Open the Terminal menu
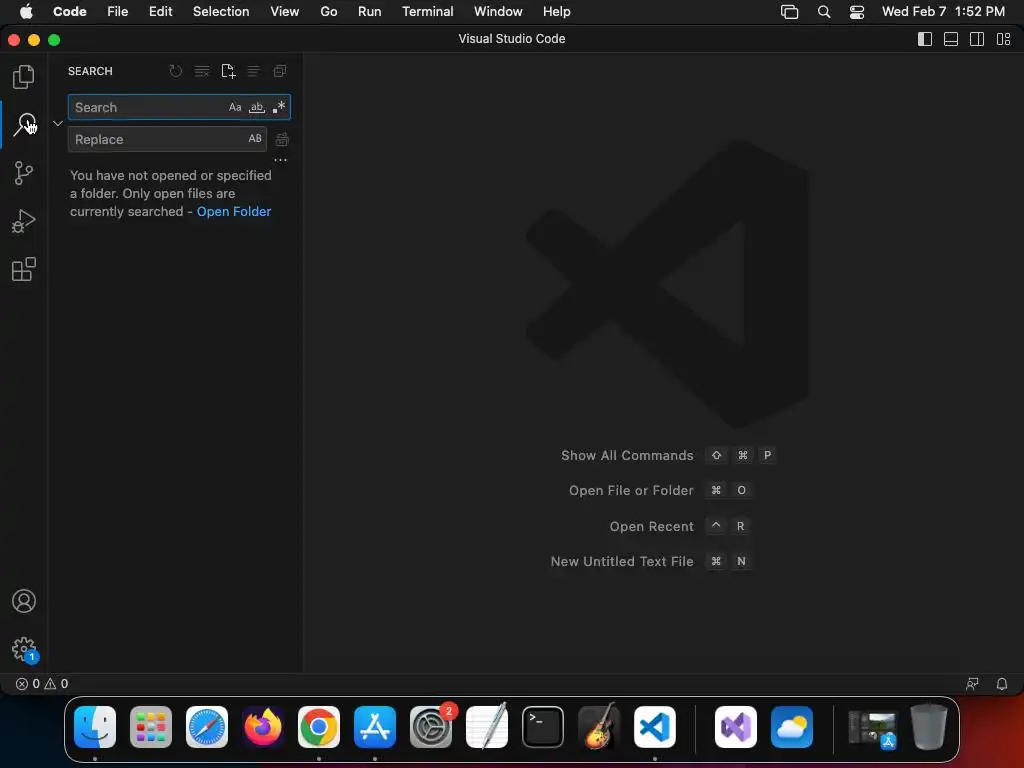1024x768 pixels. pyautogui.click(x=428, y=12)
